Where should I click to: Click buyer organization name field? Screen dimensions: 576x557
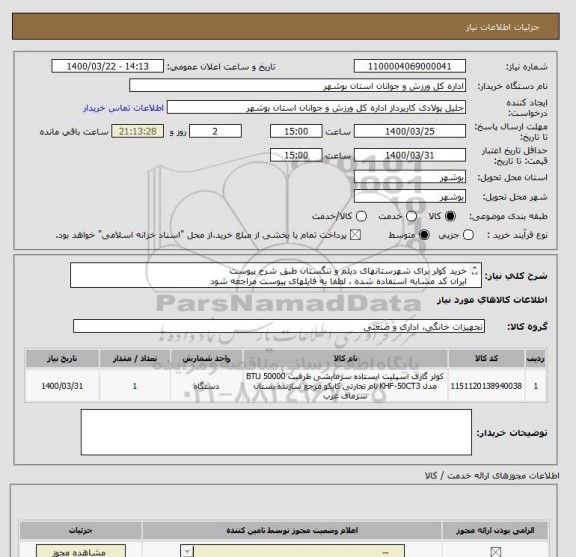[x=298, y=86]
